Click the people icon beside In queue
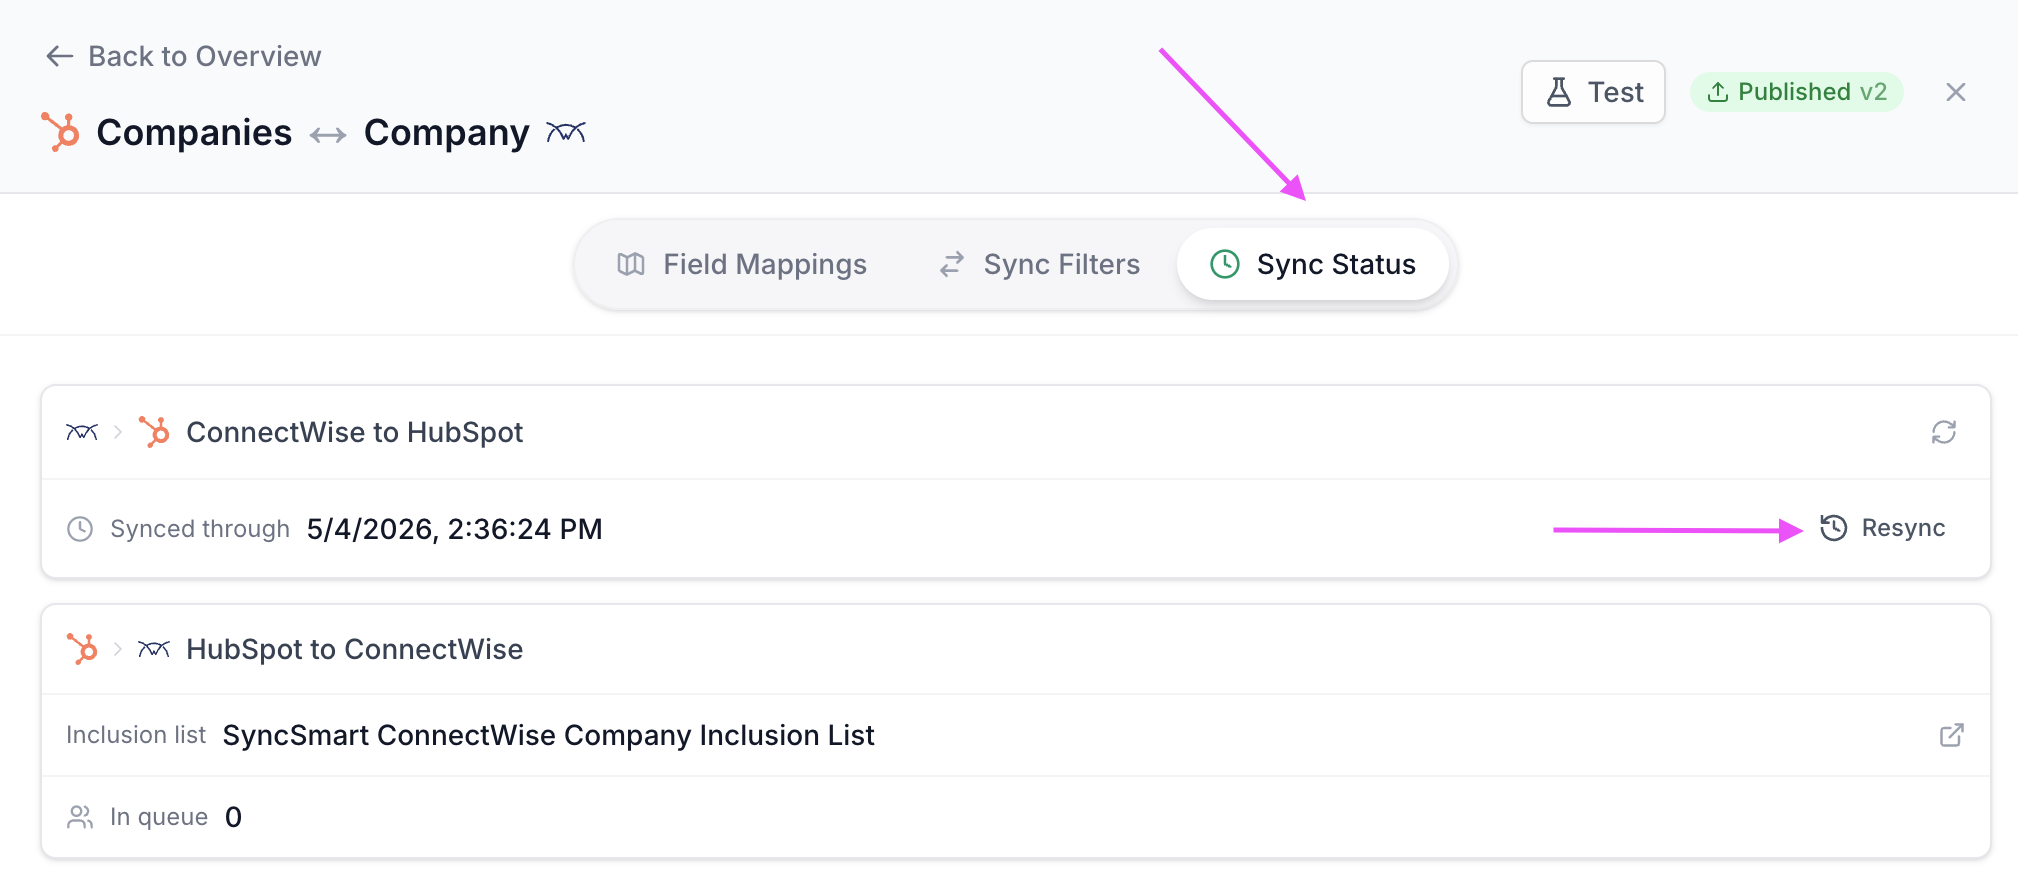The height and width of the screenshot is (894, 2018). (x=80, y=817)
